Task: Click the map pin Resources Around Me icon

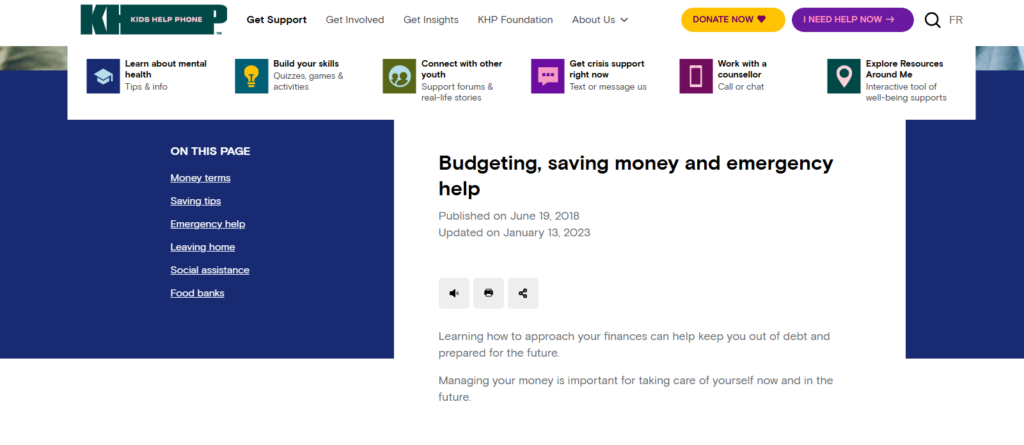Action: 844,76
